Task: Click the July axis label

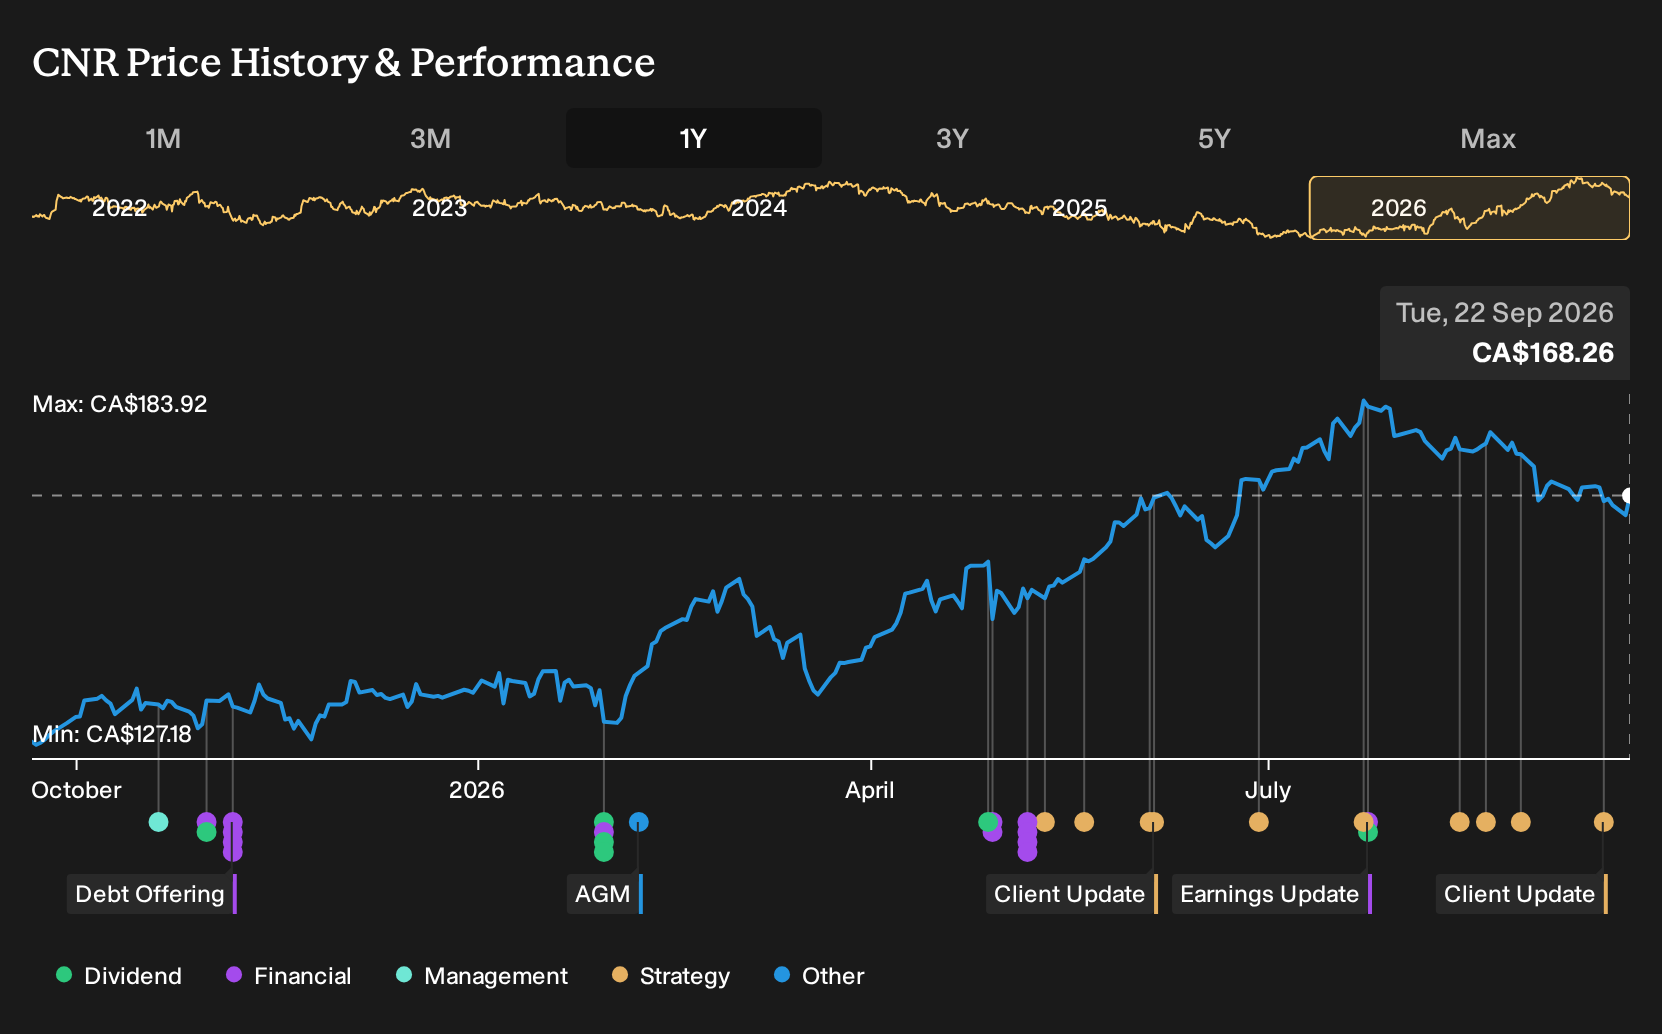Action: 1268,790
